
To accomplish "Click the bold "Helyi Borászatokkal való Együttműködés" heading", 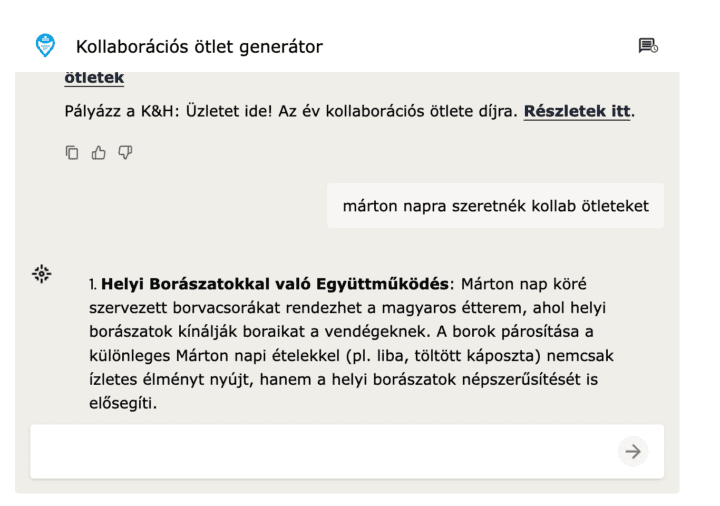I will click(x=275, y=284).
